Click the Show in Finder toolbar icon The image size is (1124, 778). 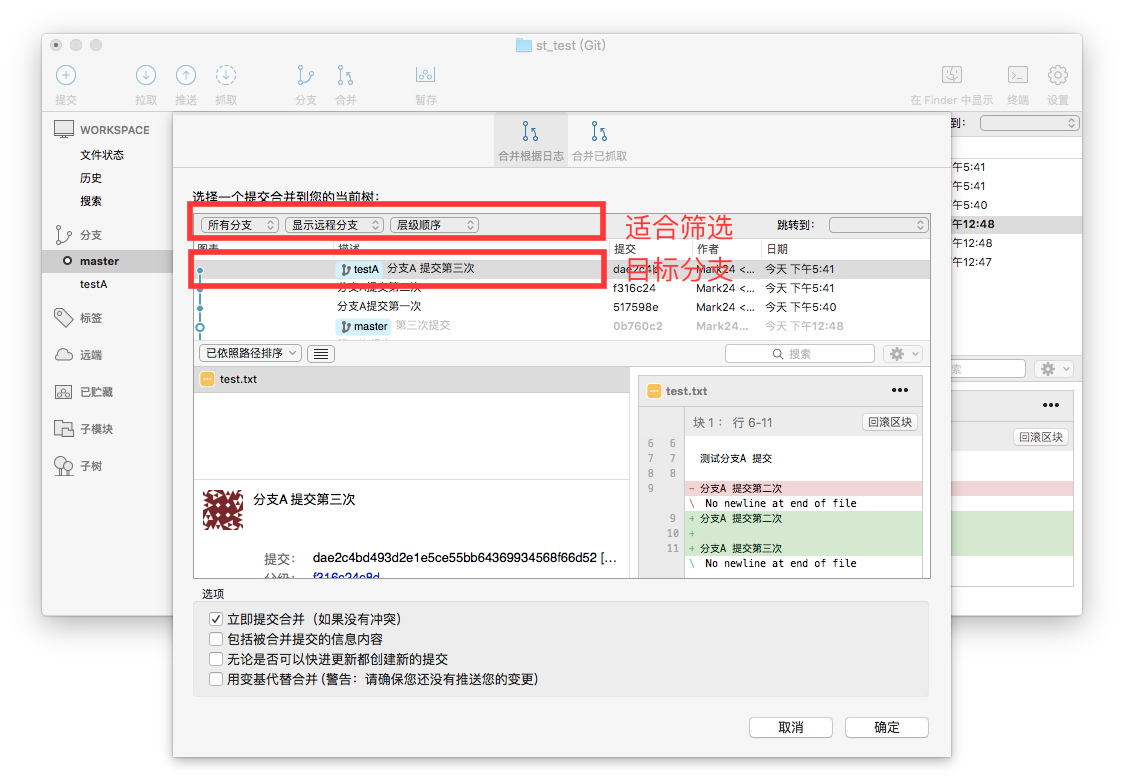pos(951,75)
